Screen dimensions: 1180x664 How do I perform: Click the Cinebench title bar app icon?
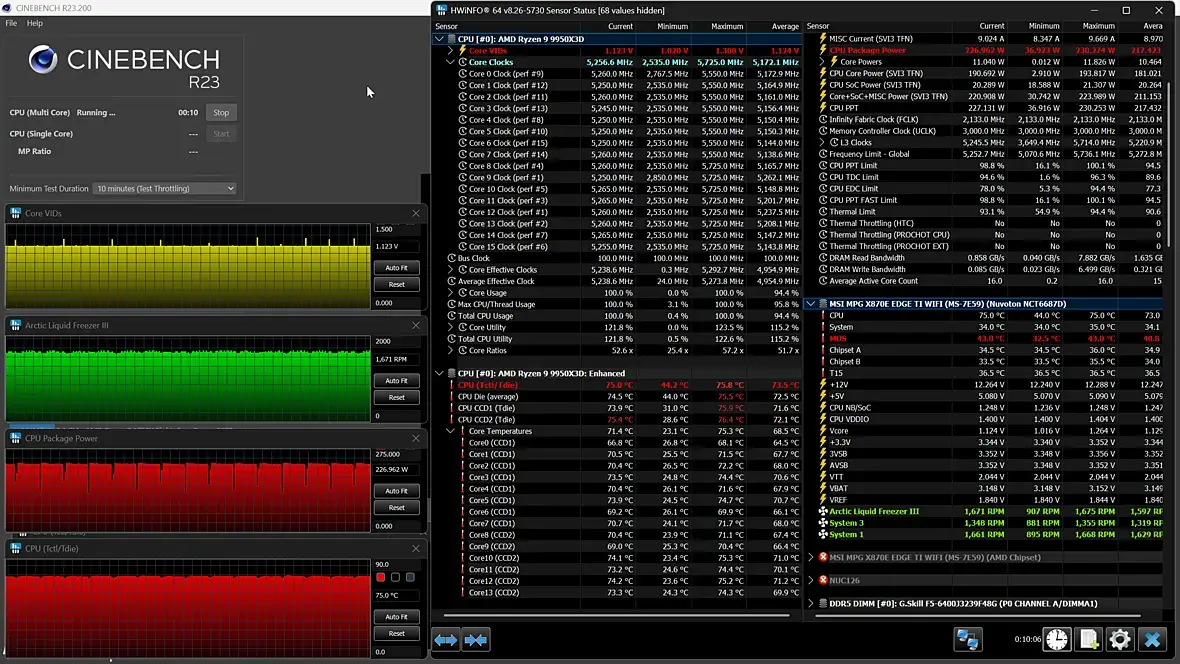pyautogui.click(x=7, y=8)
